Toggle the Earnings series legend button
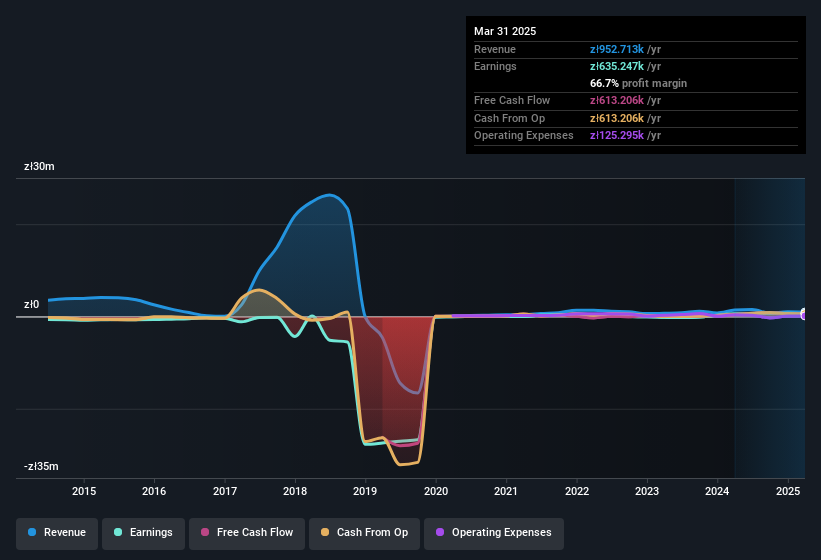 143,533
